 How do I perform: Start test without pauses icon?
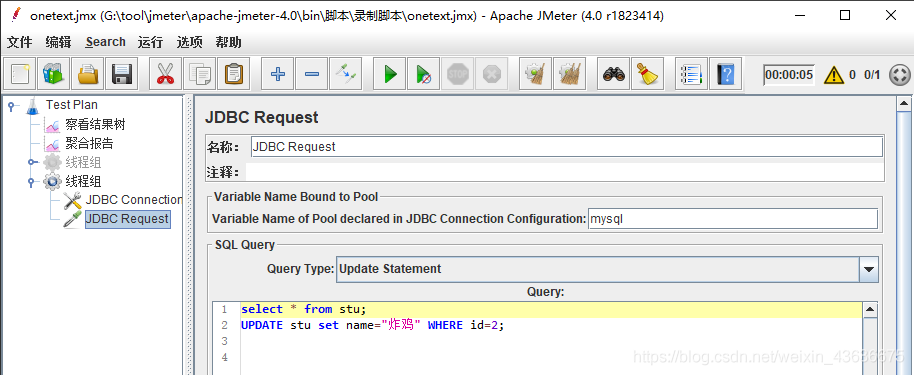pyautogui.click(x=424, y=74)
